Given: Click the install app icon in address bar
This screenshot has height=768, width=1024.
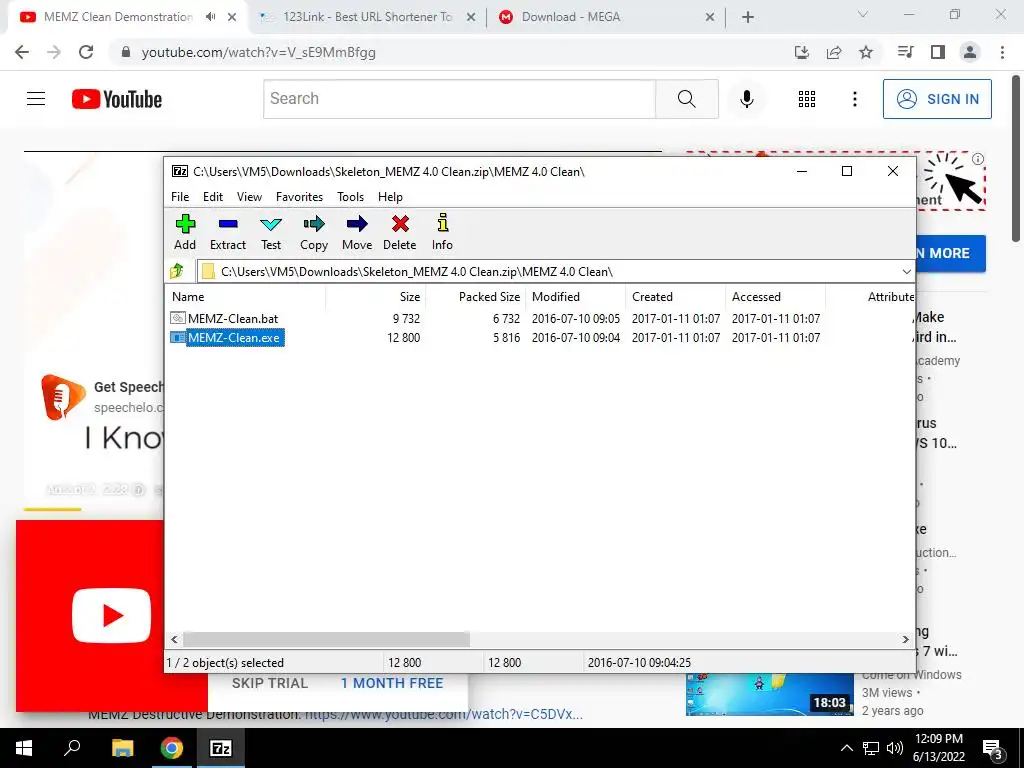Looking at the screenshot, I should [x=802, y=52].
